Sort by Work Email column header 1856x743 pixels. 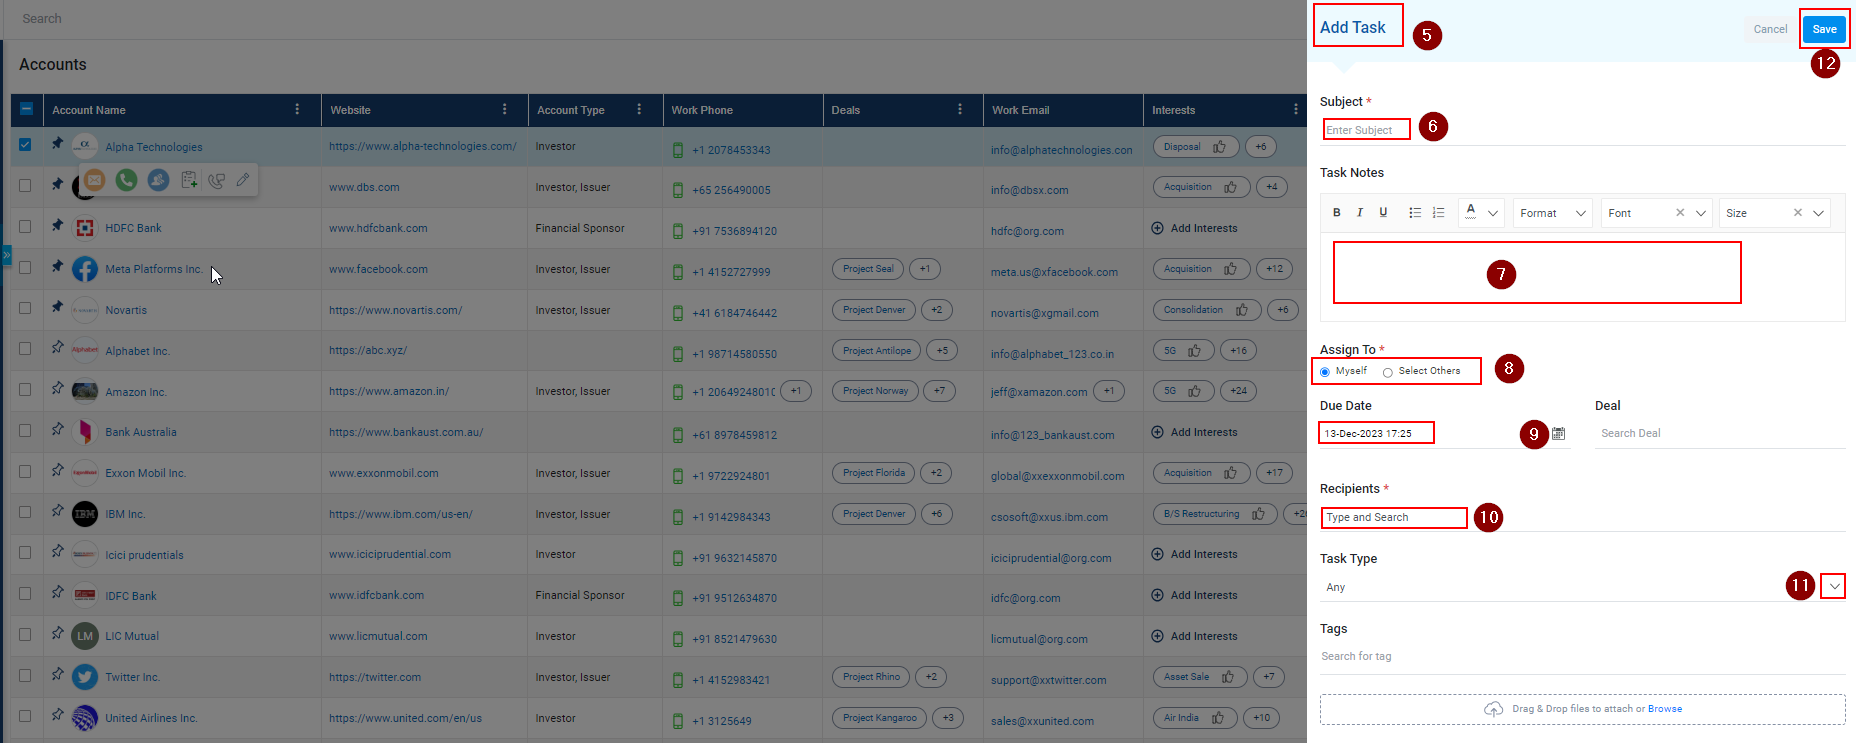(1020, 110)
